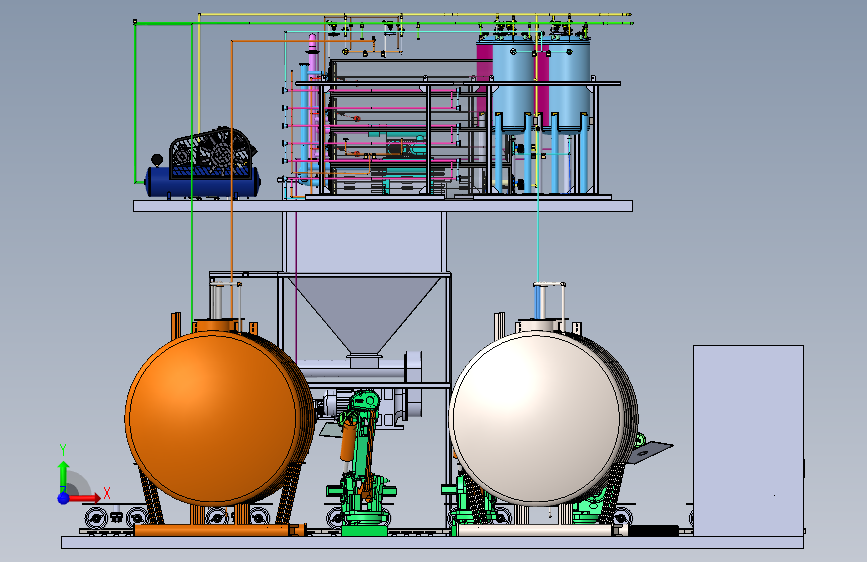
Task: Click the blue origin ball of the triad
Action: click(x=63, y=498)
